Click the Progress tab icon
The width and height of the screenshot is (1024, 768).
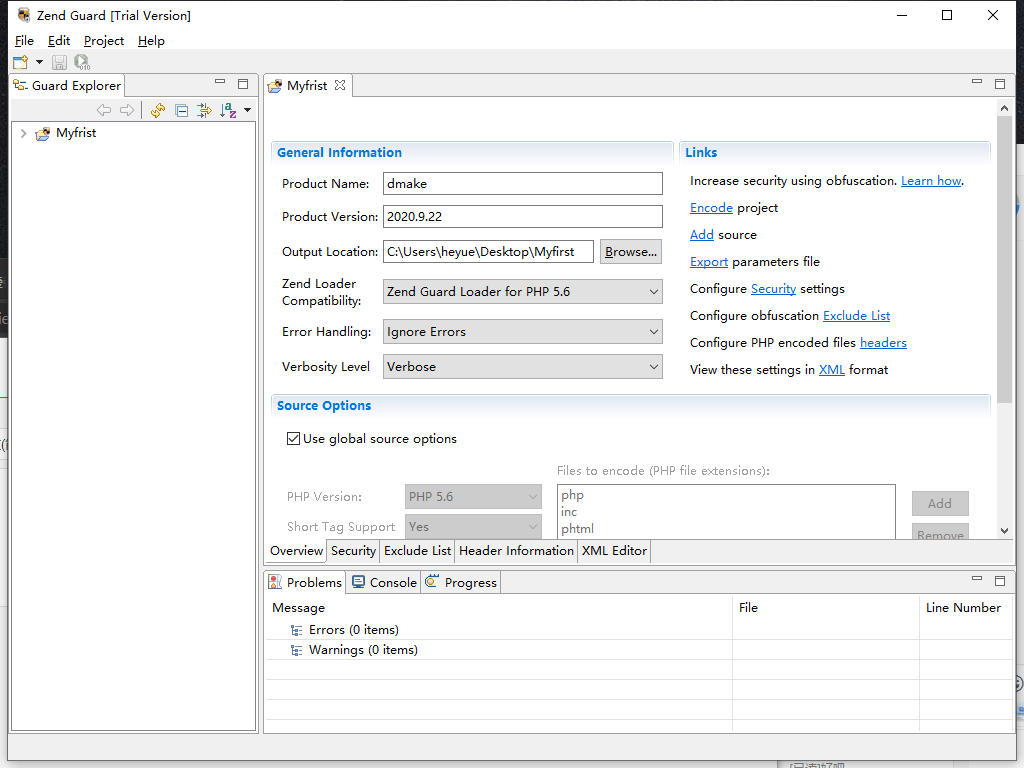pos(432,581)
